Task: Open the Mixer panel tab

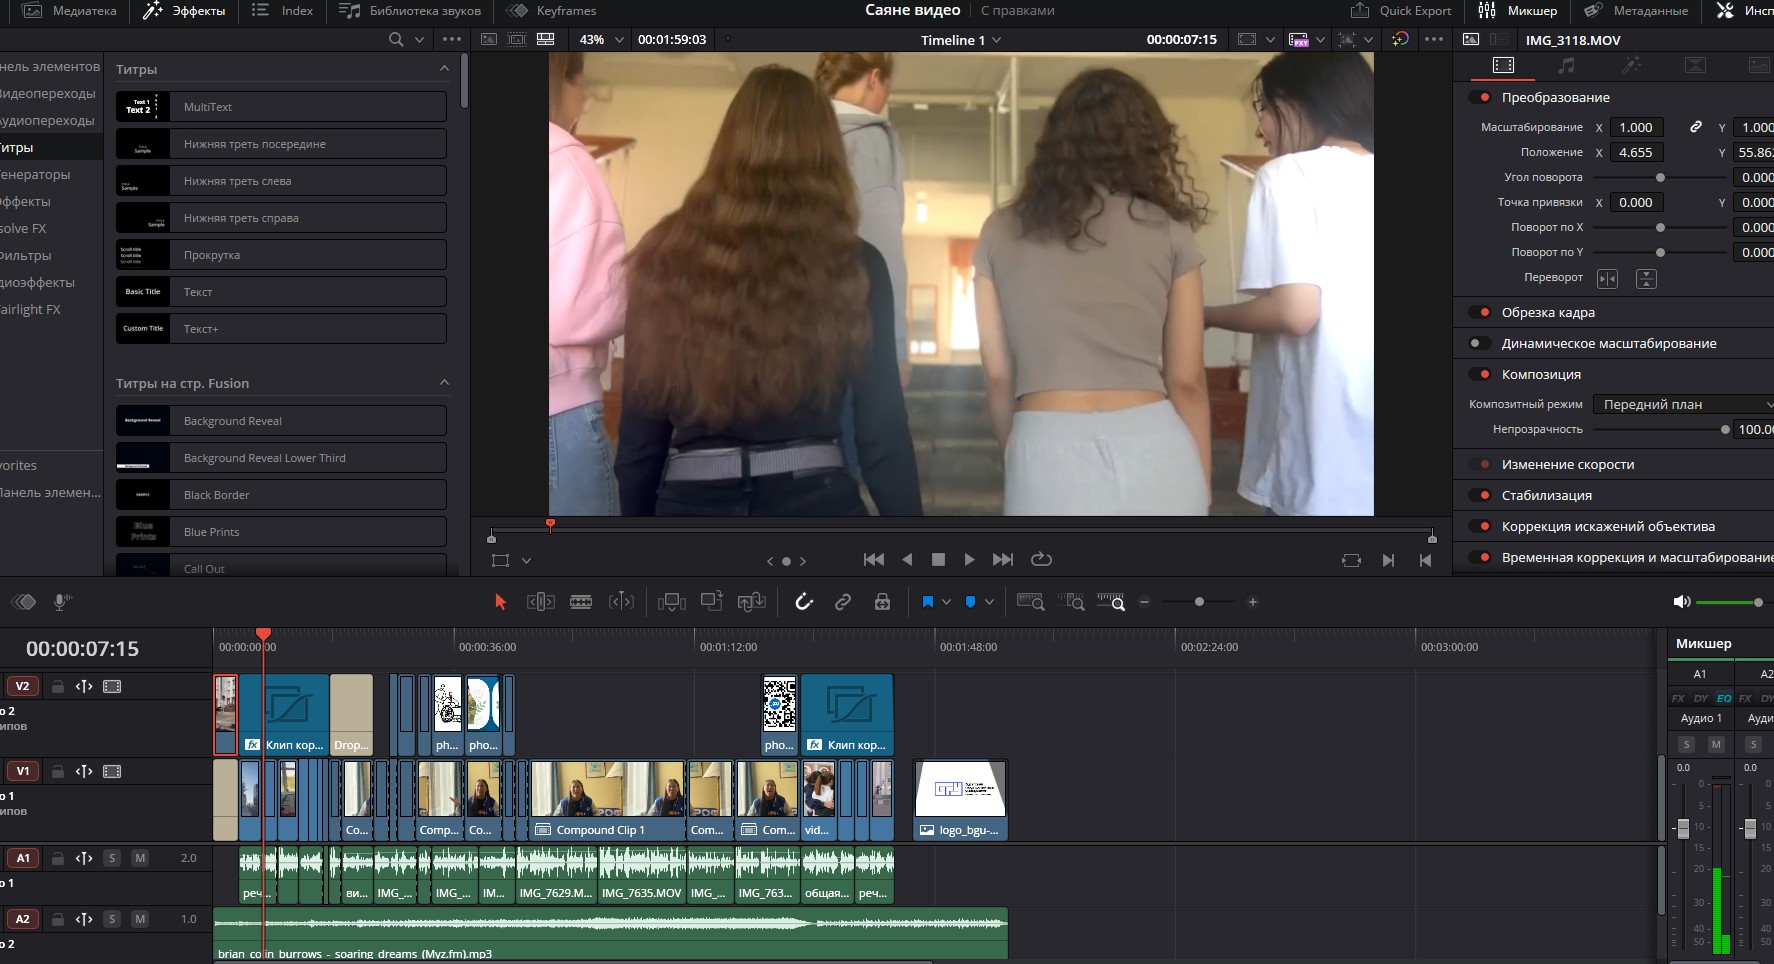Action: click(1518, 11)
